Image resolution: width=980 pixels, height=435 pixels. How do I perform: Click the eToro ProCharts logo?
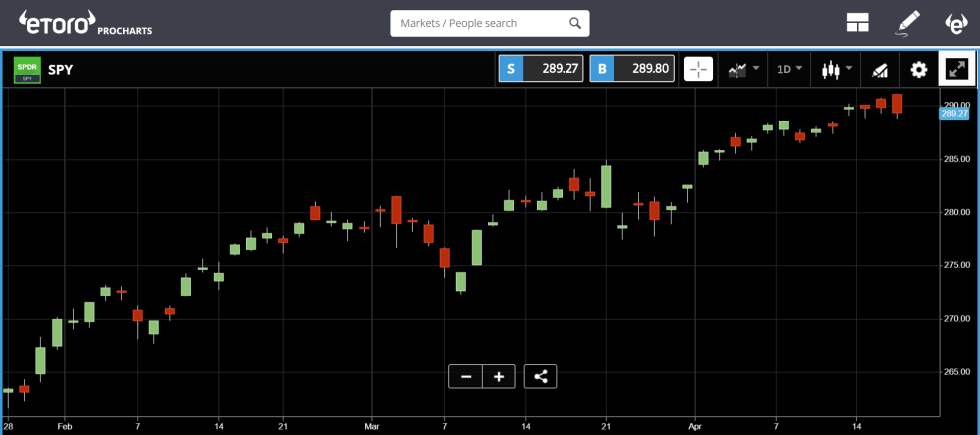coord(85,22)
